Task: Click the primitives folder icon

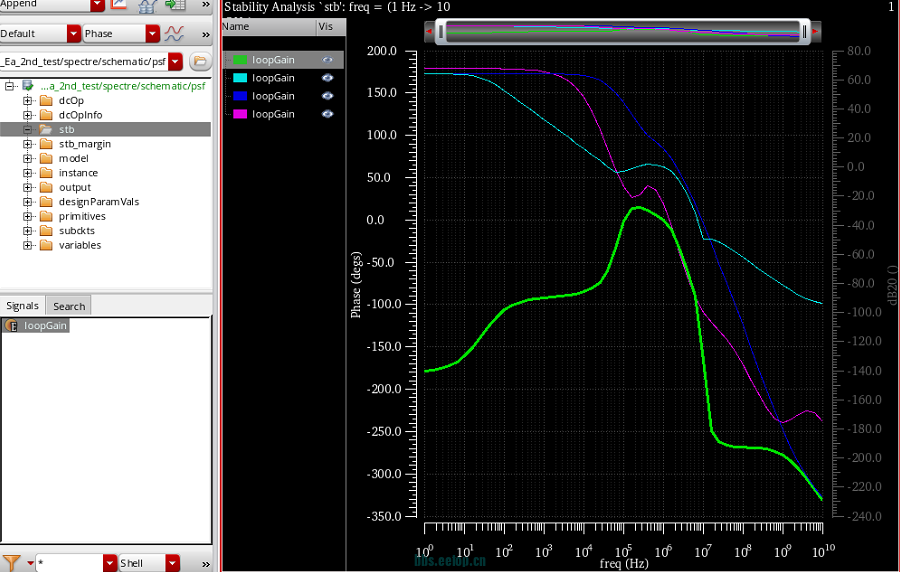Action: (46, 216)
